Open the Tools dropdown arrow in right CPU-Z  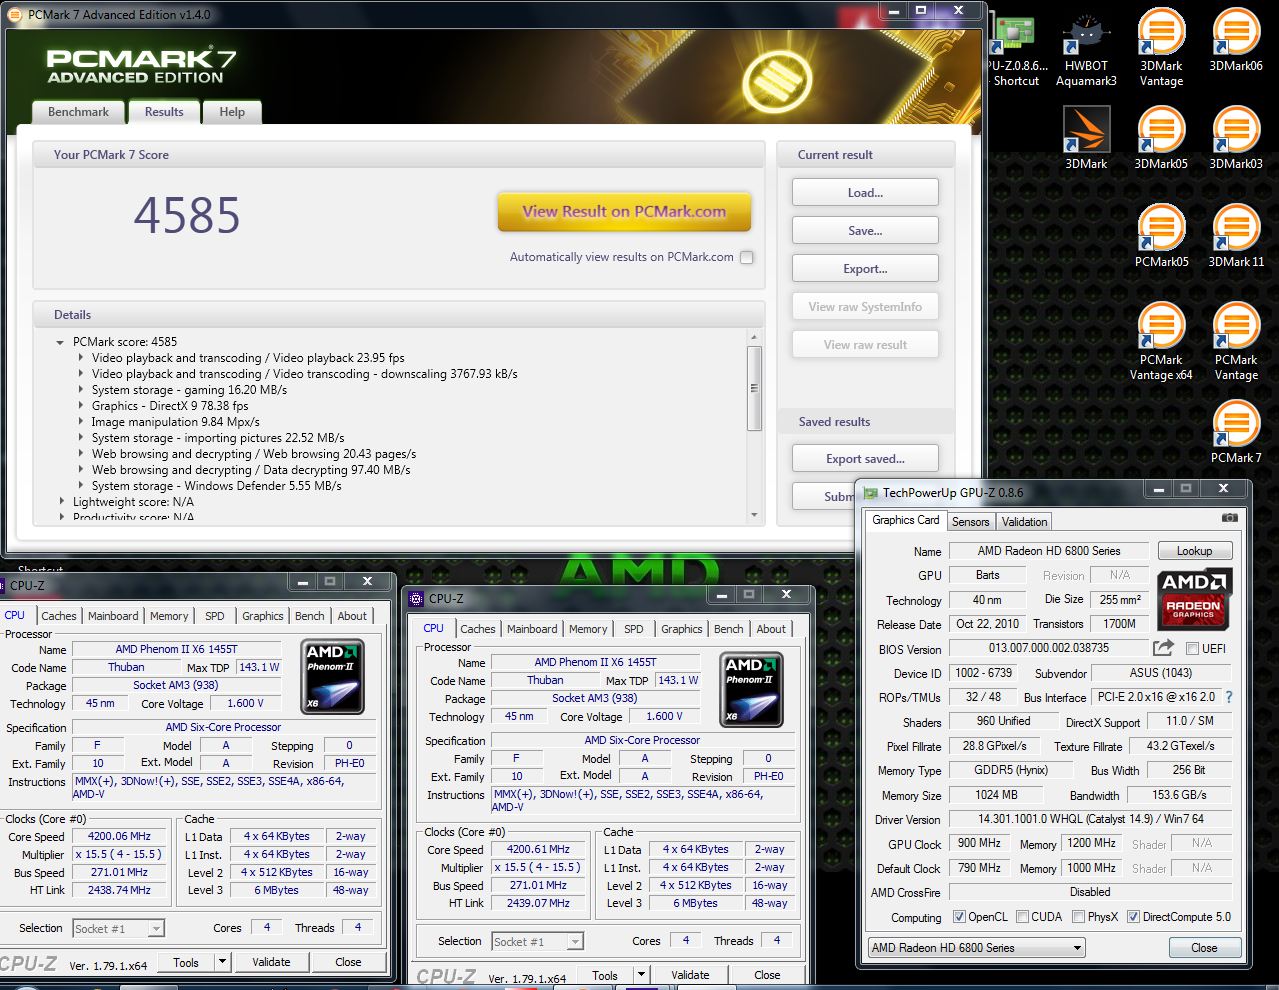[642, 975]
